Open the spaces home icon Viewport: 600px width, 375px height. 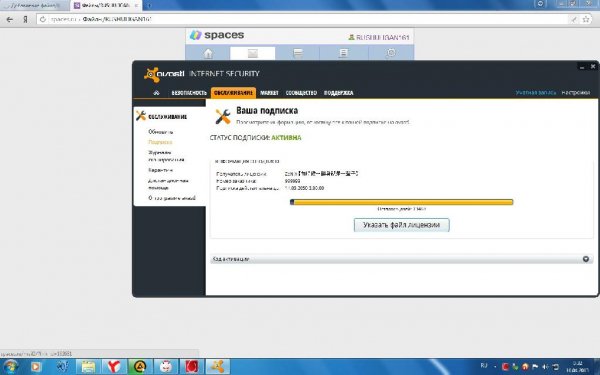(208, 53)
